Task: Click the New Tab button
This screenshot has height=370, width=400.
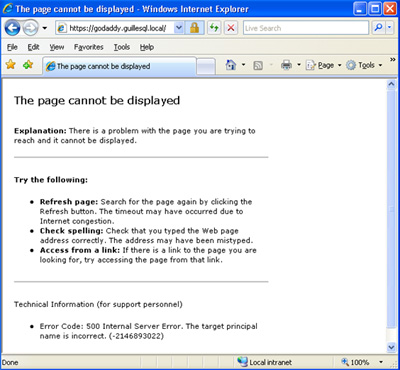Action: [x=206, y=67]
